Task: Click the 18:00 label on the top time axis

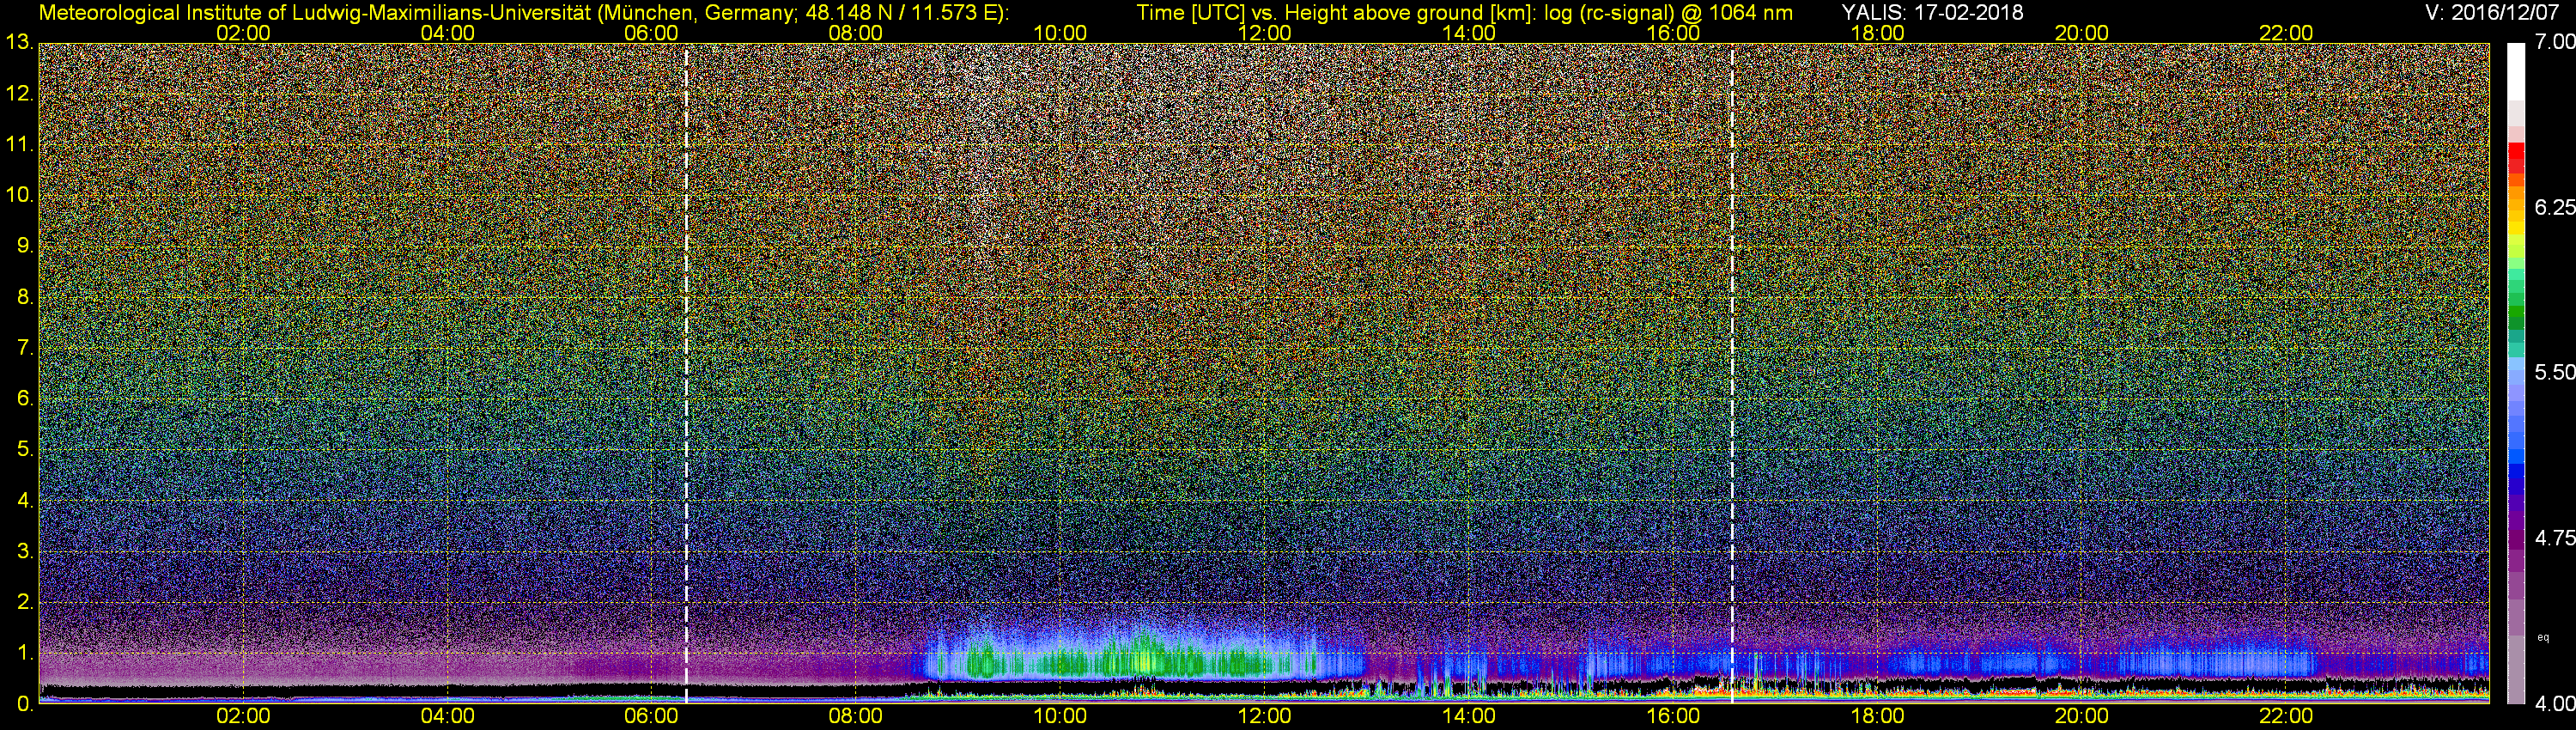Action: click(x=1877, y=33)
